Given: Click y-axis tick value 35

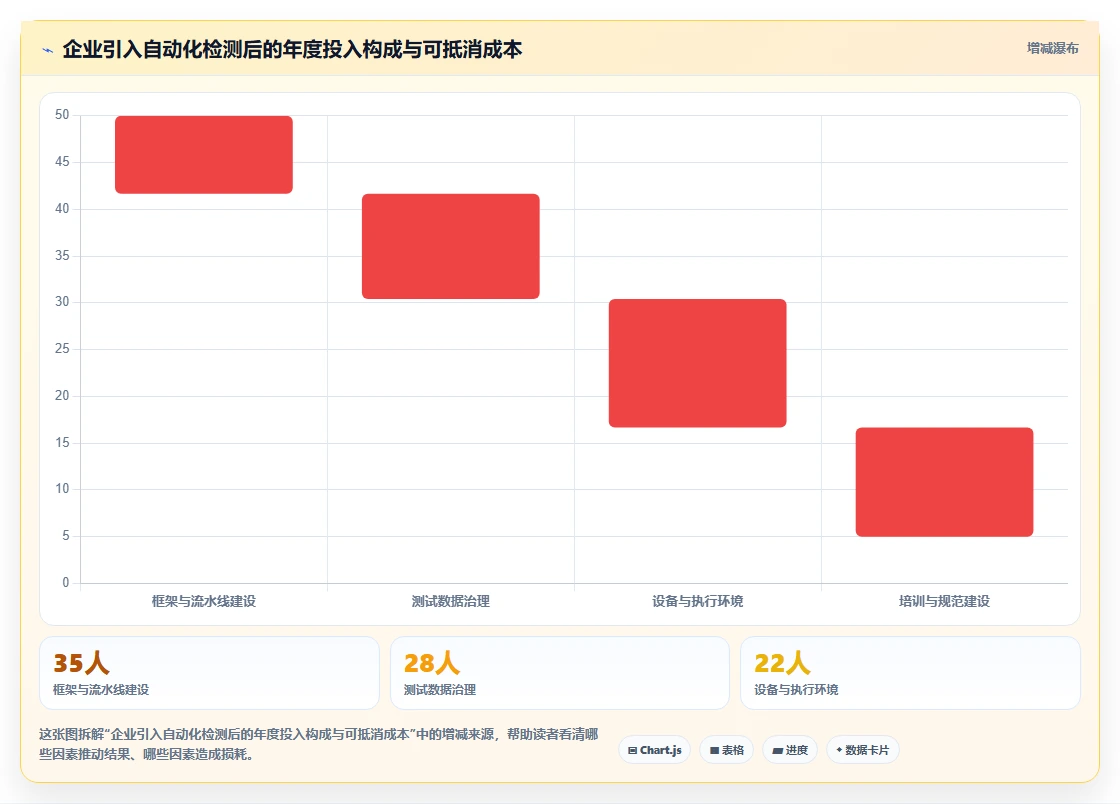Looking at the screenshot, I should click(x=62, y=256).
